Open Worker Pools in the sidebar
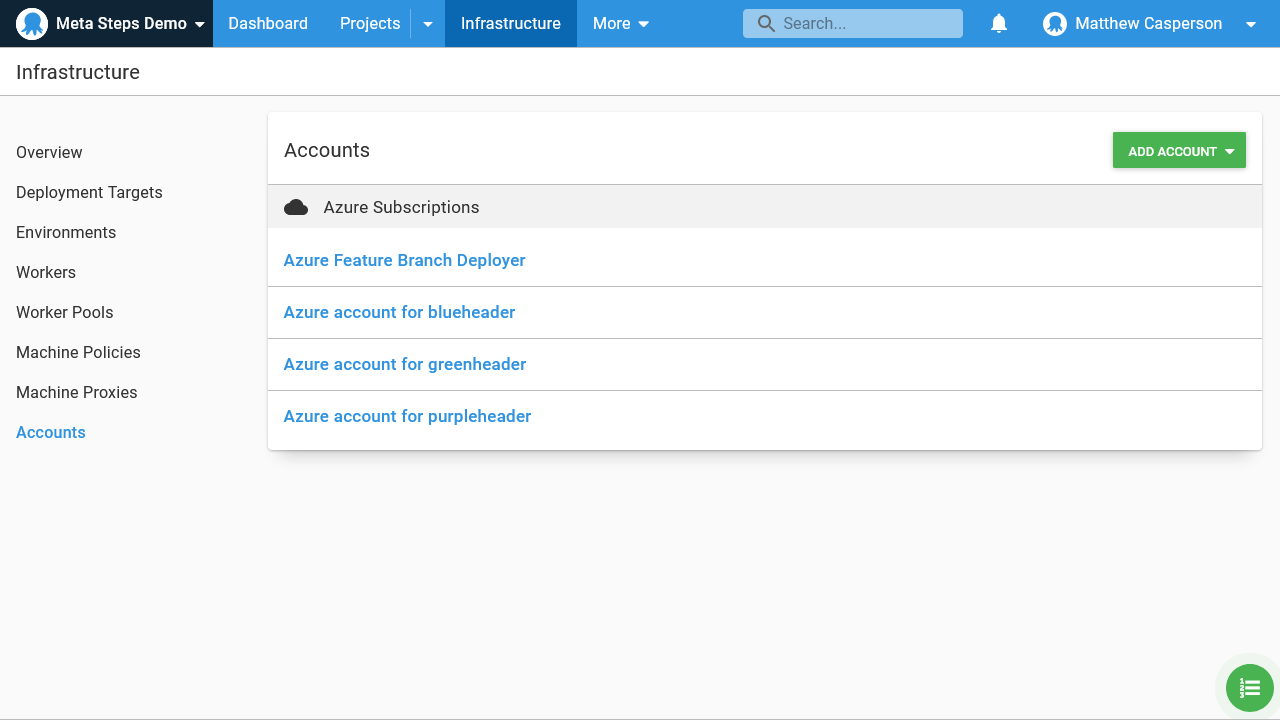Viewport: 1280px width, 720px height. tap(65, 312)
